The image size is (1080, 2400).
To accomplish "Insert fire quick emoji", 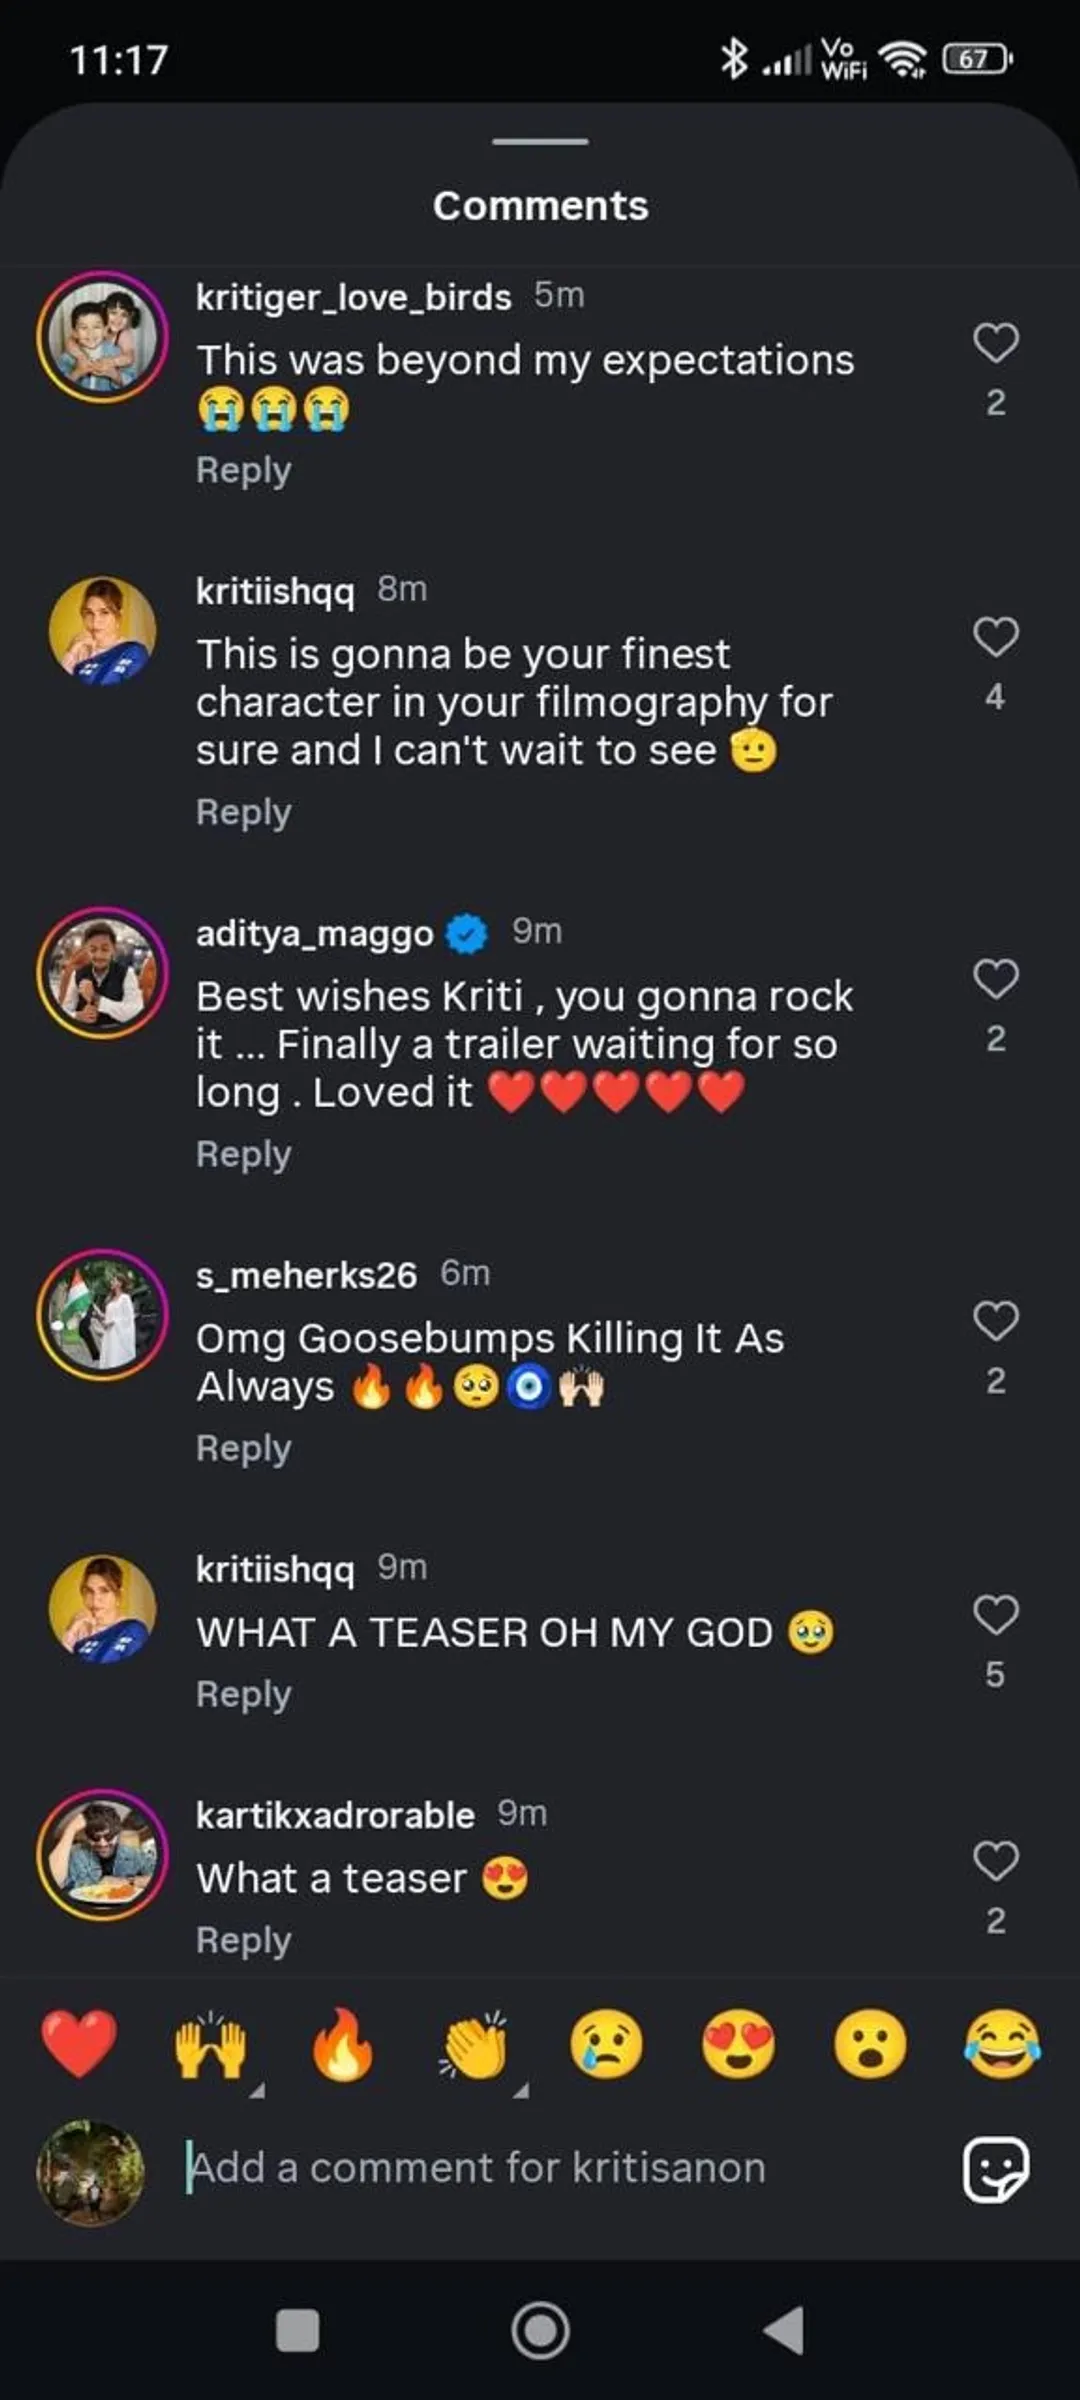I will [x=342, y=2045].
